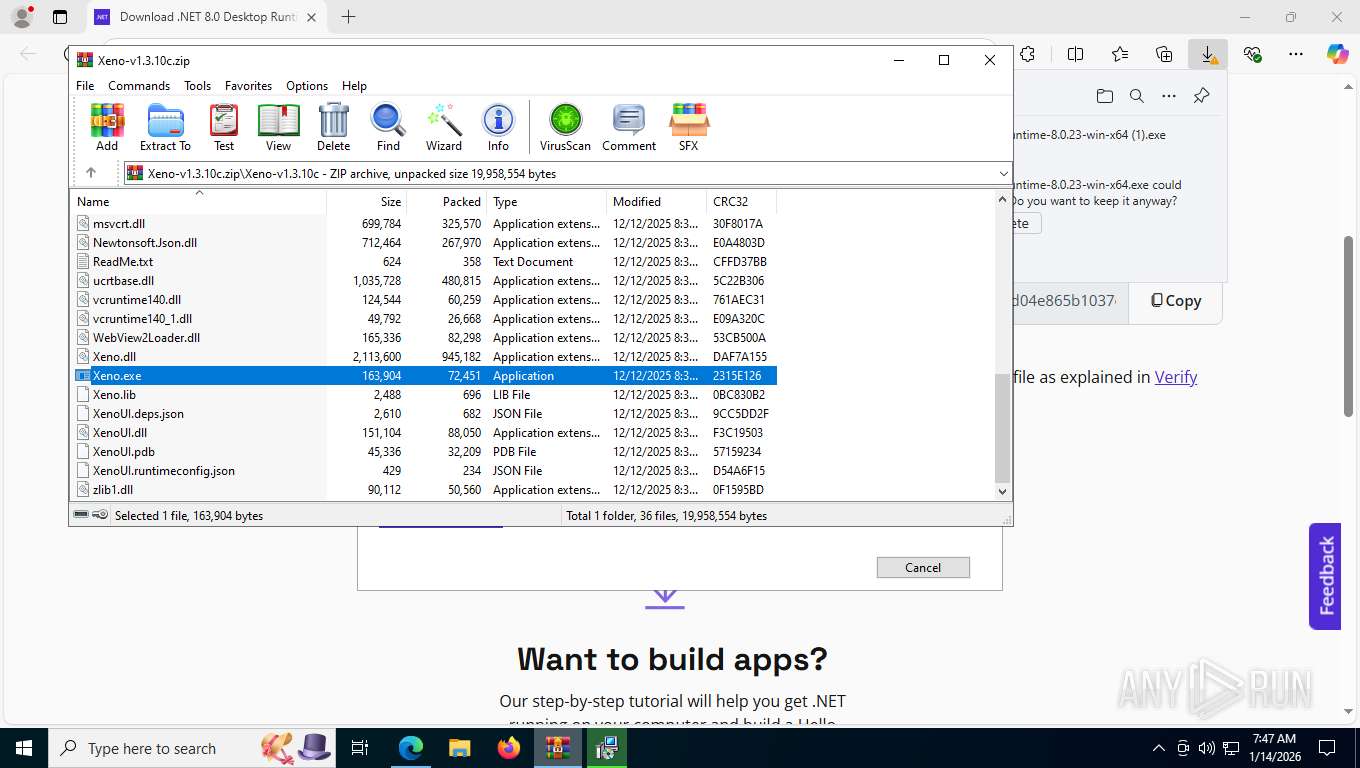The height and width of the screenshot is (768, 1360).
Task: Open Edge Favorites star icon
Action: (x=1120, y=54)
